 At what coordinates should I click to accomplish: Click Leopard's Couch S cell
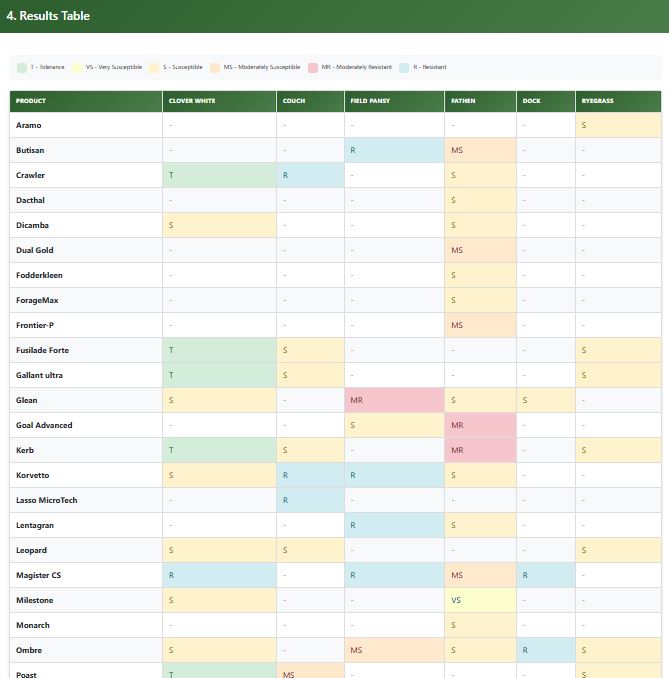[x=310, y=550]
